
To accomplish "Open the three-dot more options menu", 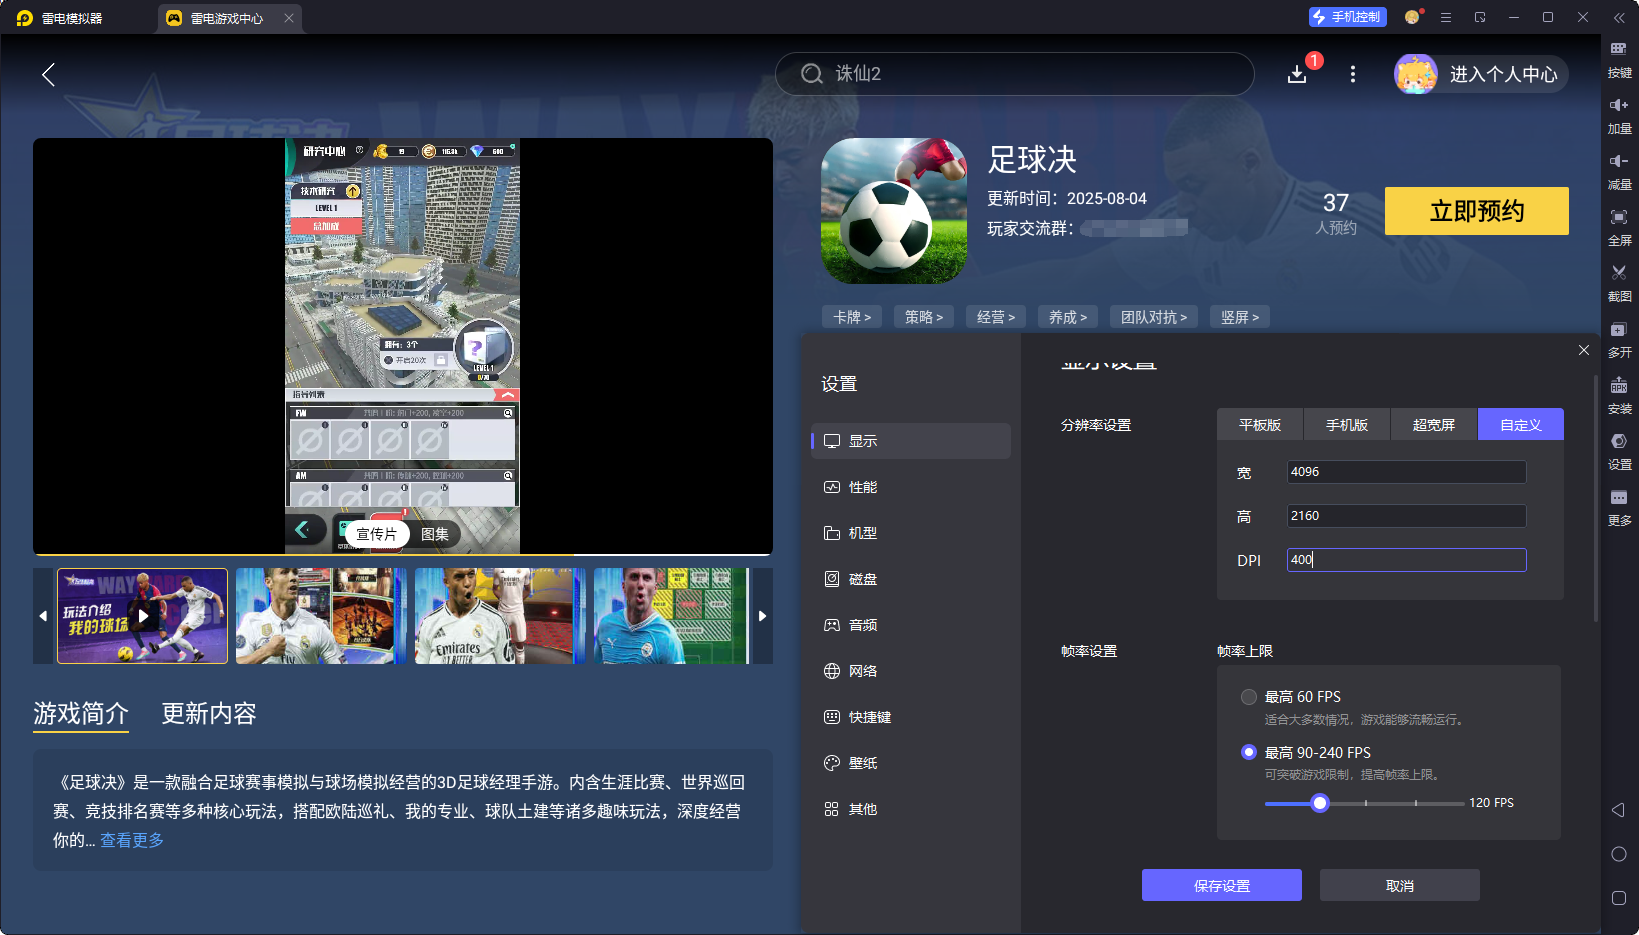I will (1353, 74).
